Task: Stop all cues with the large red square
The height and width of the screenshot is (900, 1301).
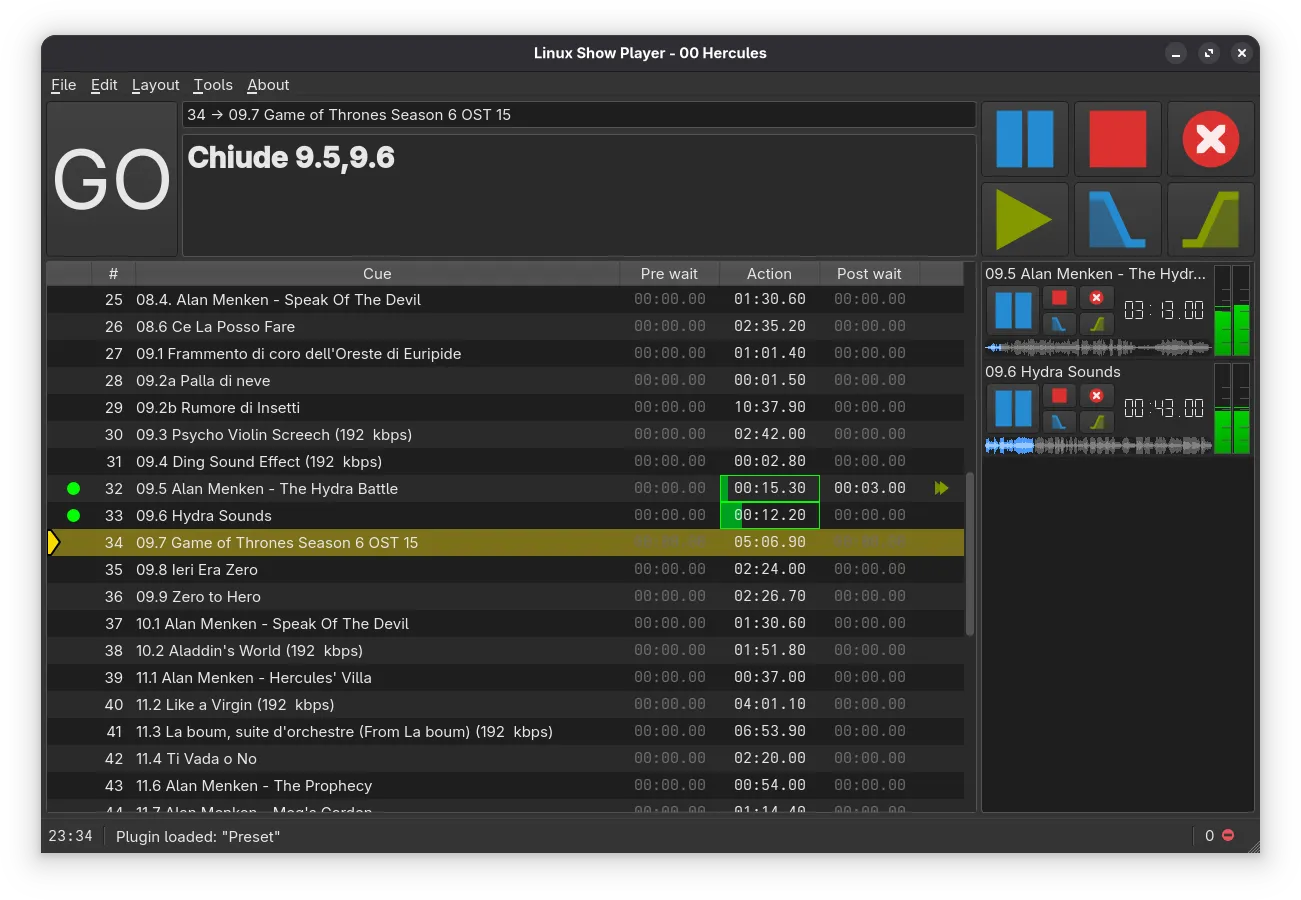Action: 1117,139
